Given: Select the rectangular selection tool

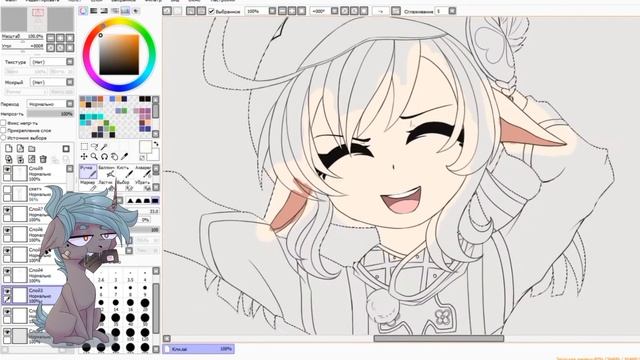Looking at the screenshot, I should (x=84, y=147).
